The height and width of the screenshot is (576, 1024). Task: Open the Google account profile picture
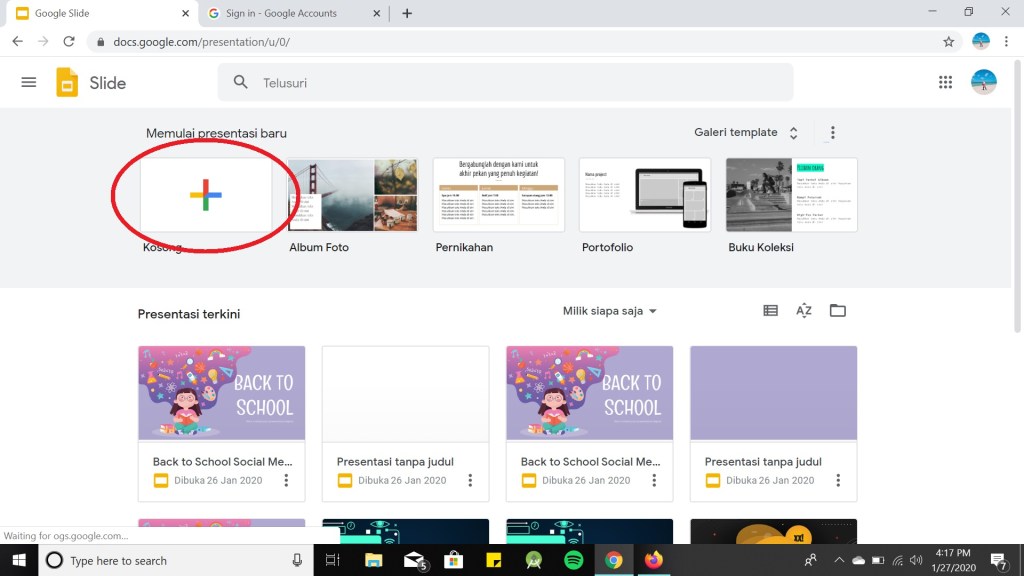point(984,83)
